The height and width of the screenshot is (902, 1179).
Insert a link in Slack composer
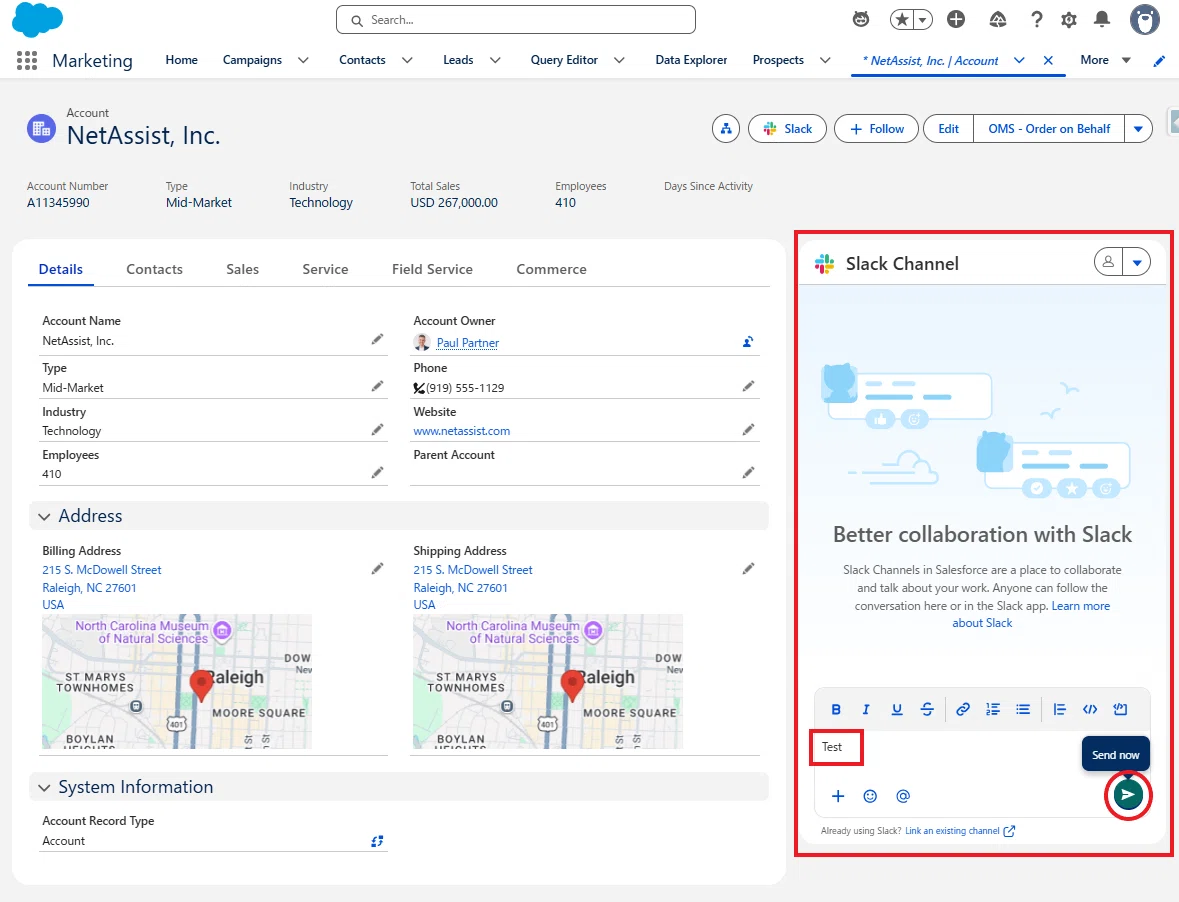tap(962, 710)
